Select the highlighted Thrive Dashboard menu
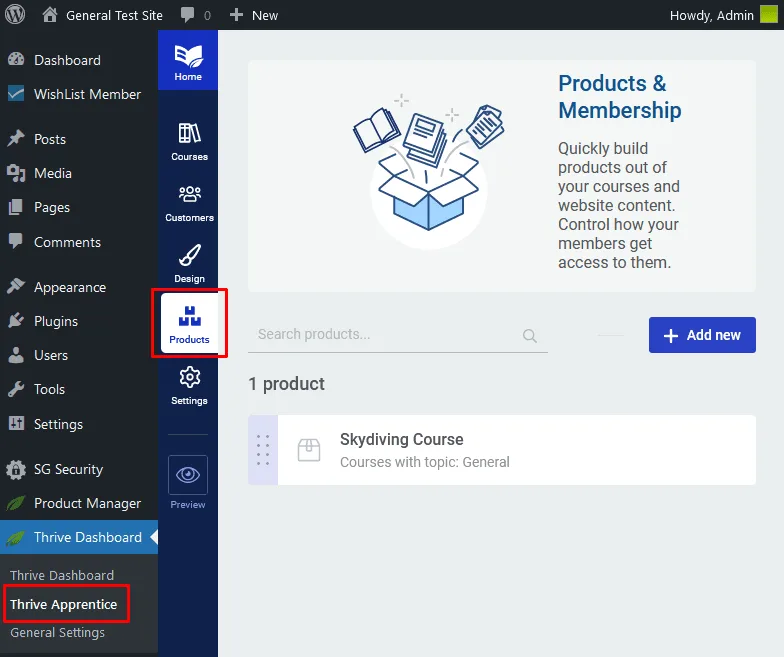 [79, 537]
